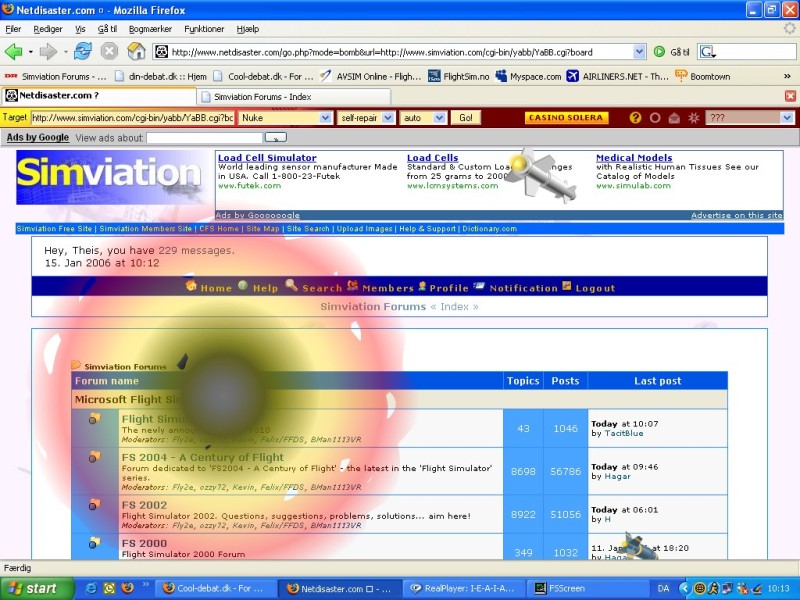Open the Nuke disaster type dropdown
800x600 pixels.
click(285, 118)
